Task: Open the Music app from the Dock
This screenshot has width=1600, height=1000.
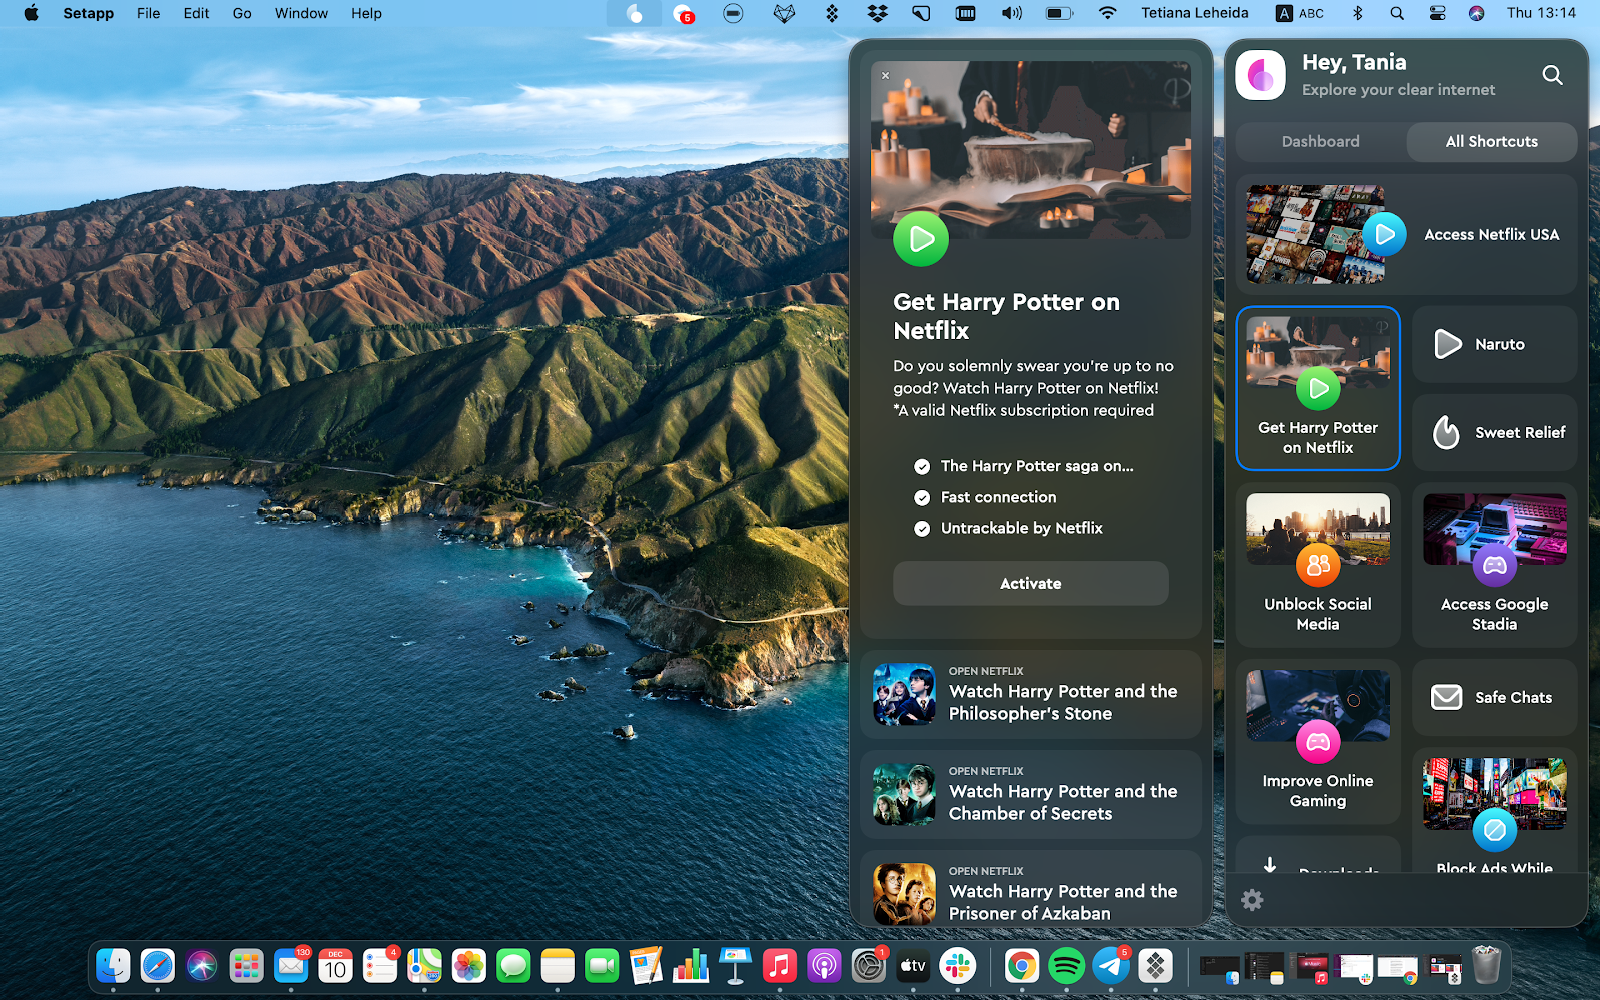Action: 780,965
